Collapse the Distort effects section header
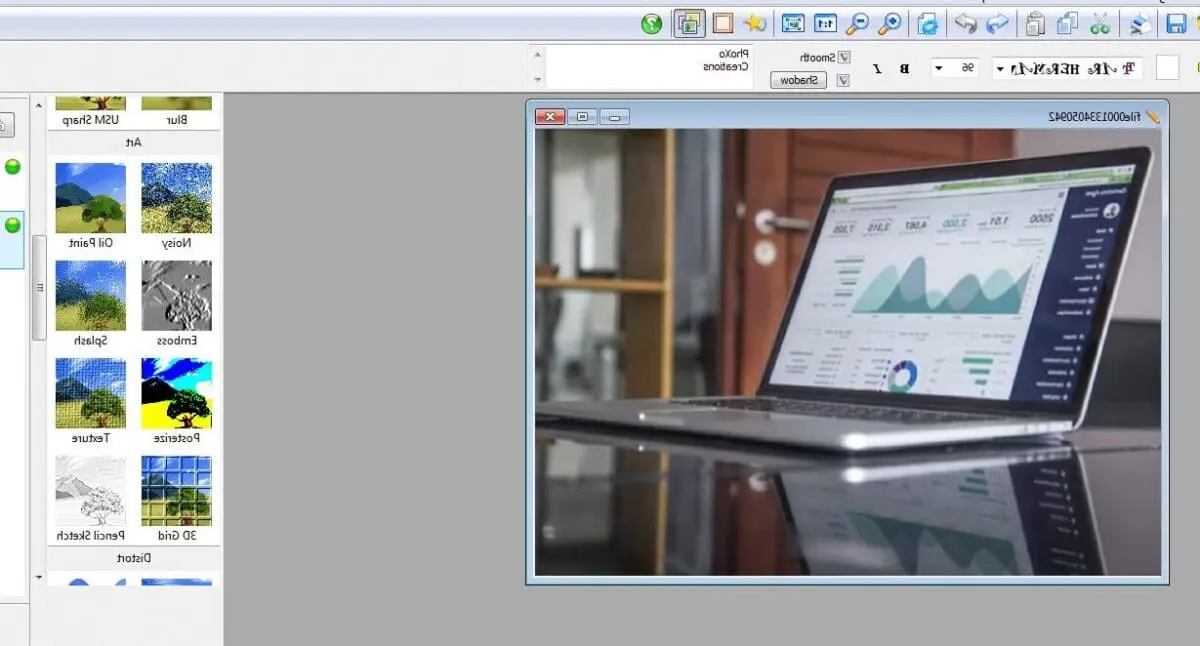 [133, 558]
